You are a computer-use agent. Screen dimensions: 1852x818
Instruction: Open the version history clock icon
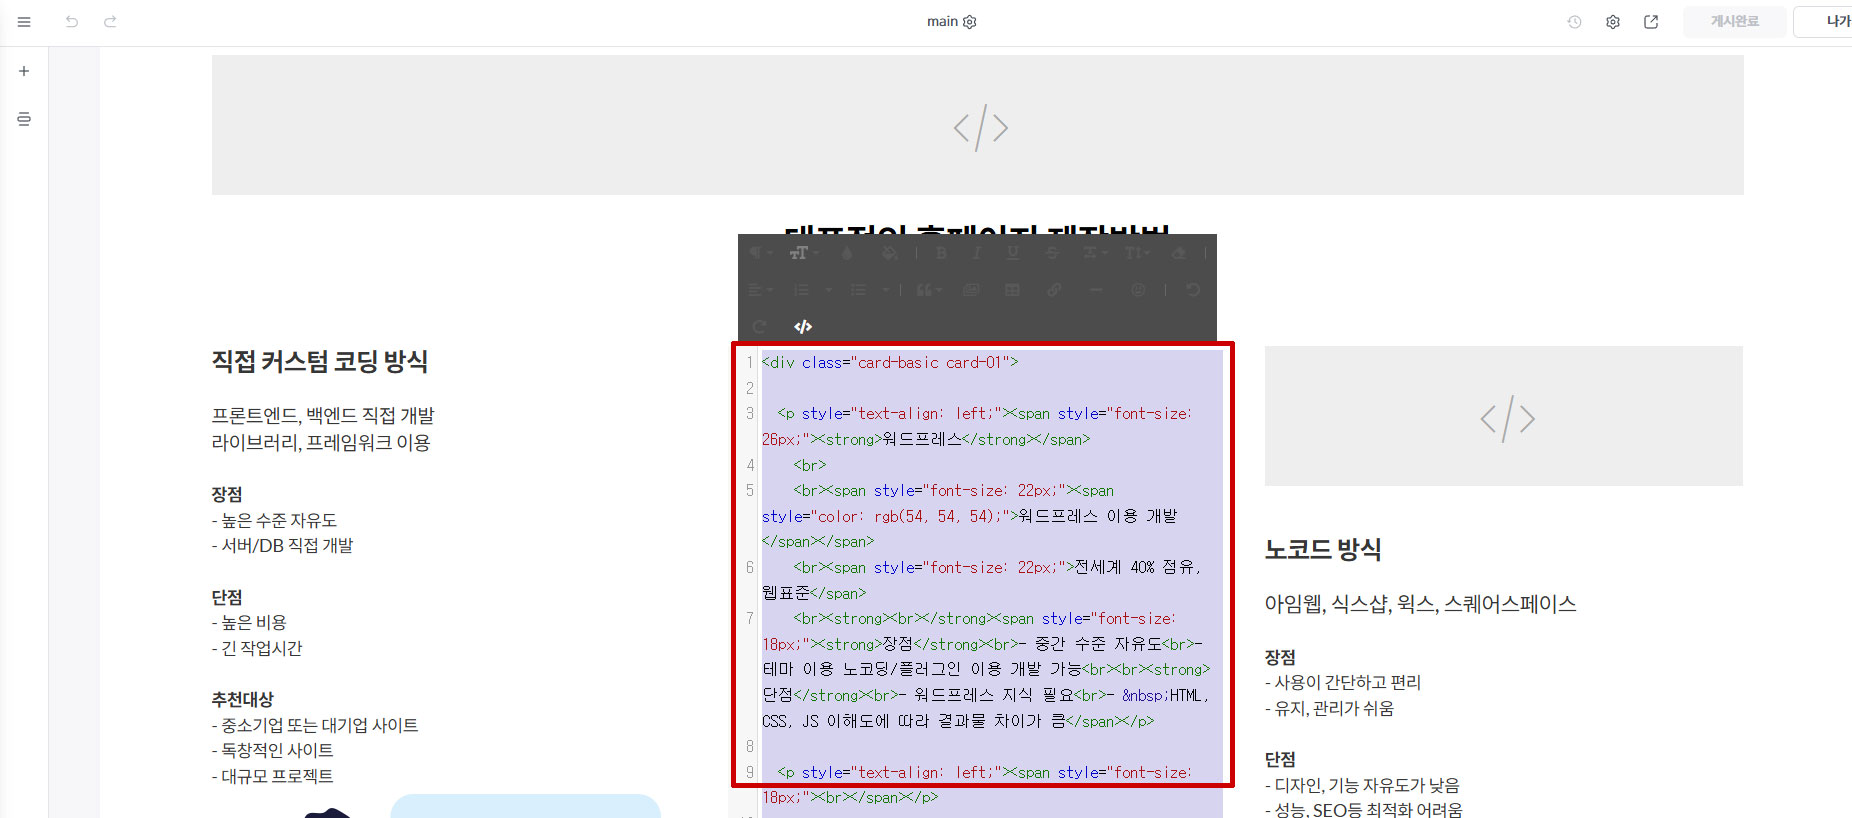pos(1574,22)
